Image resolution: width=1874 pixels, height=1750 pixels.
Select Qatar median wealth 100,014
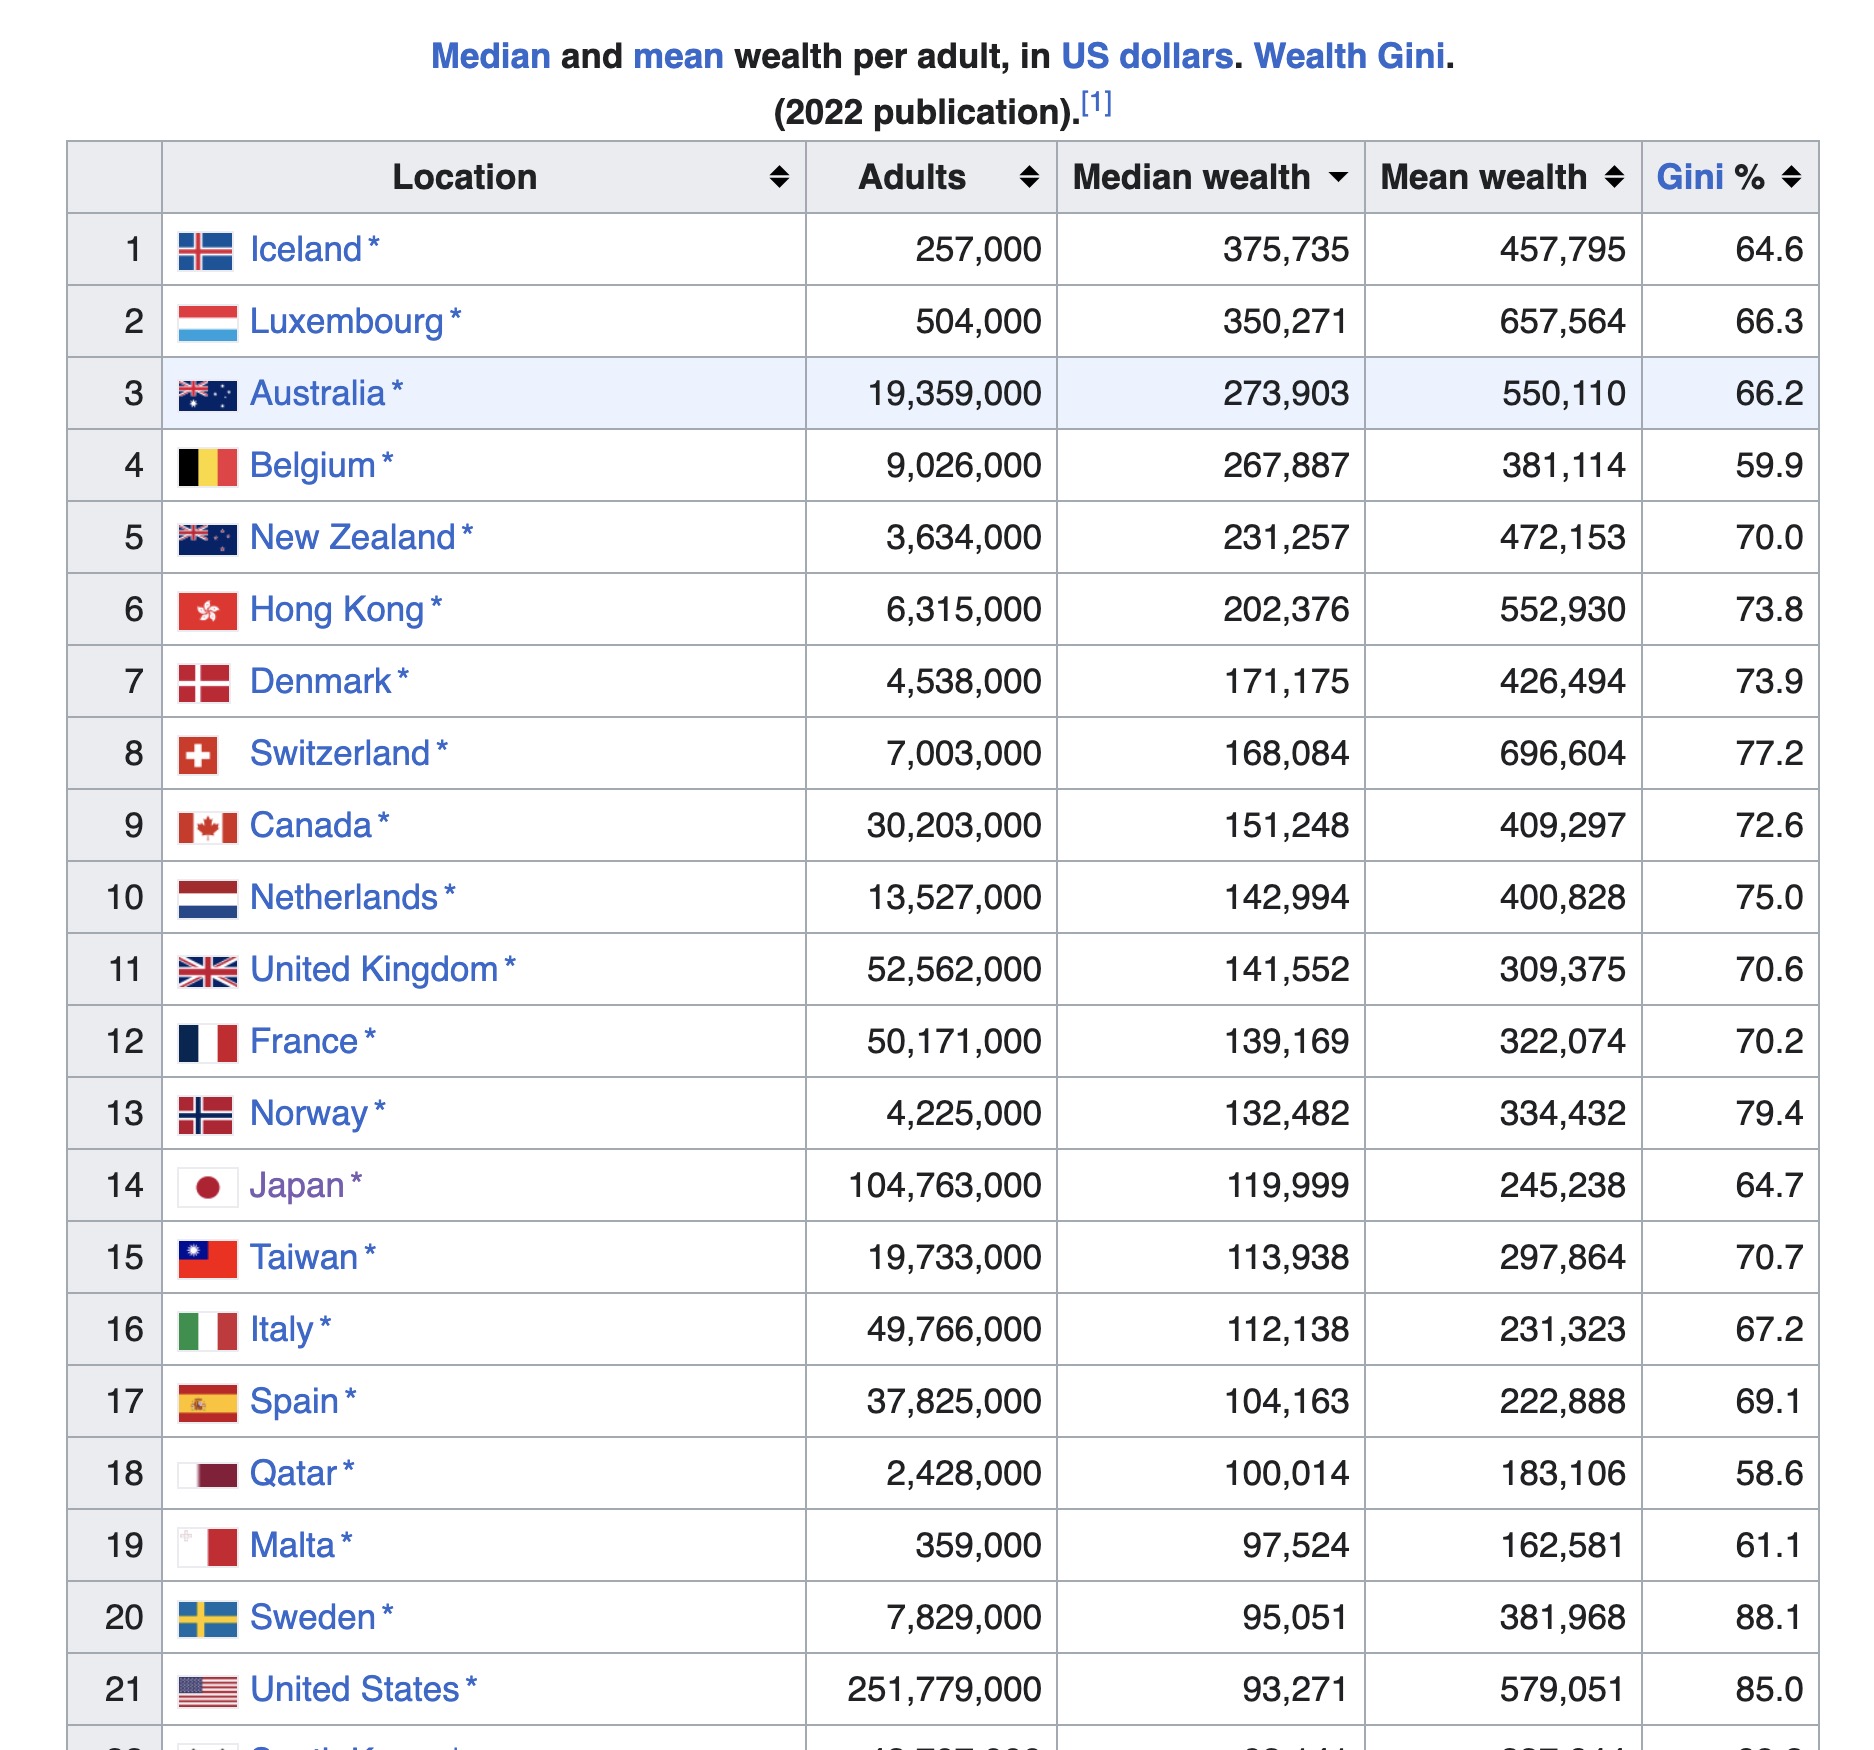1287,1473
